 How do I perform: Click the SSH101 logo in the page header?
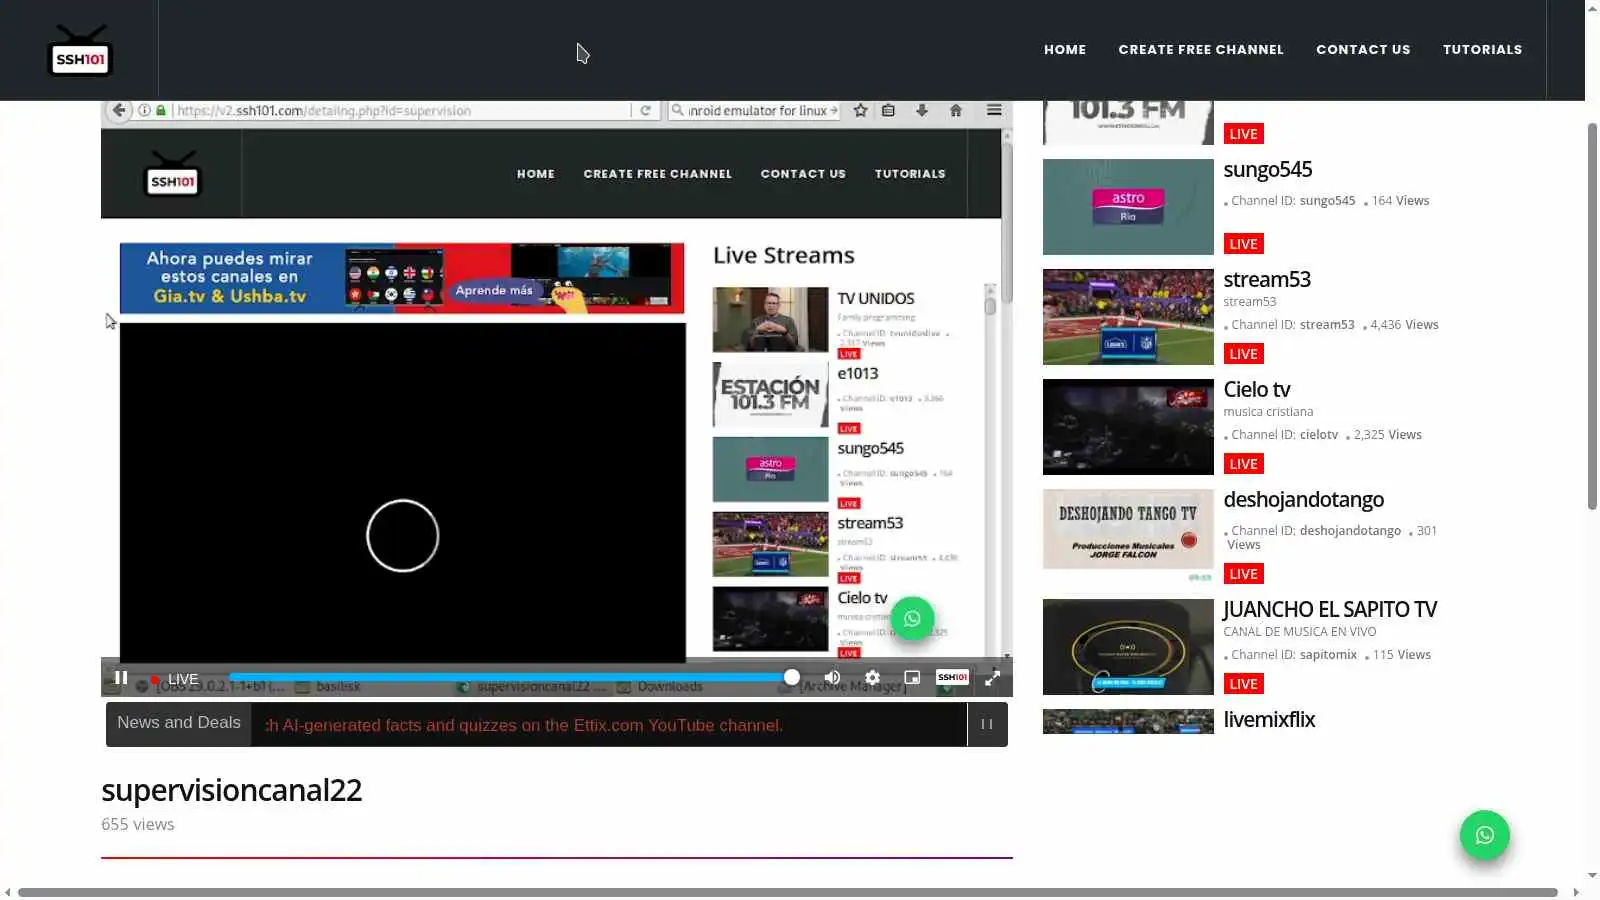point(80,50)
